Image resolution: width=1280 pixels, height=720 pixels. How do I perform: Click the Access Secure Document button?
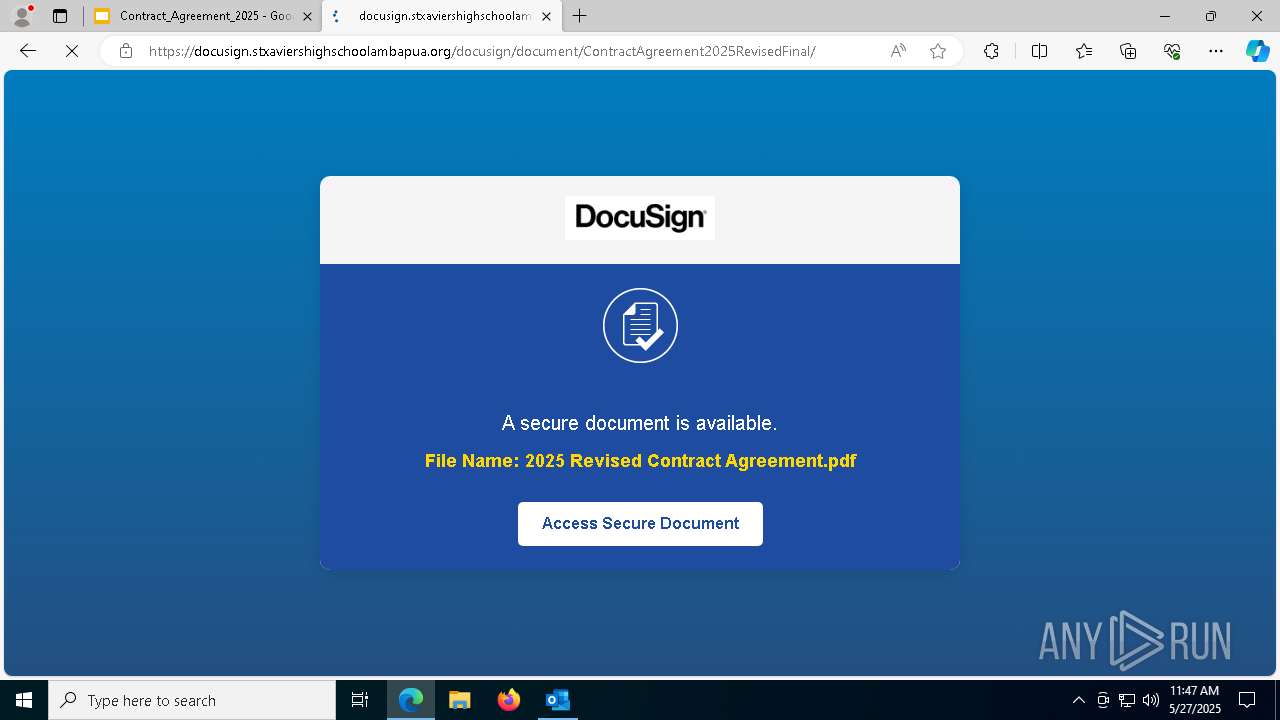[x=640, y=524]
